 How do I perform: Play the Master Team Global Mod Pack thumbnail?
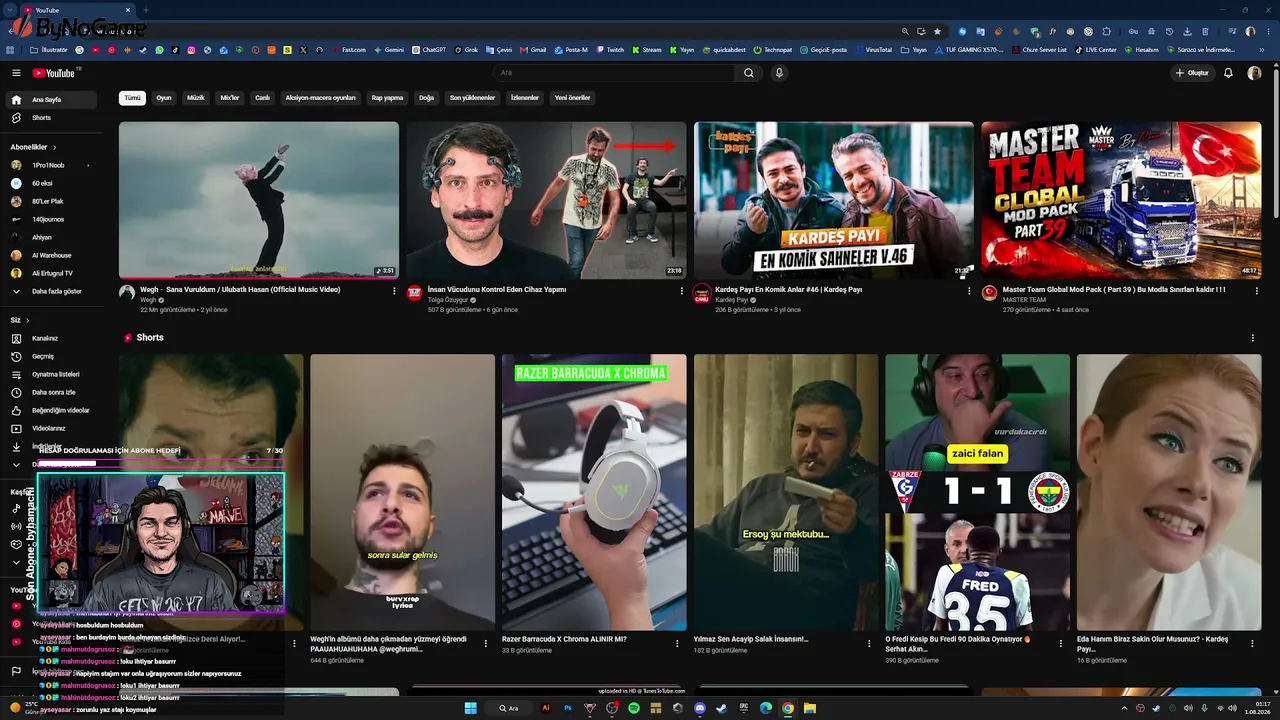click(1121, 200)
